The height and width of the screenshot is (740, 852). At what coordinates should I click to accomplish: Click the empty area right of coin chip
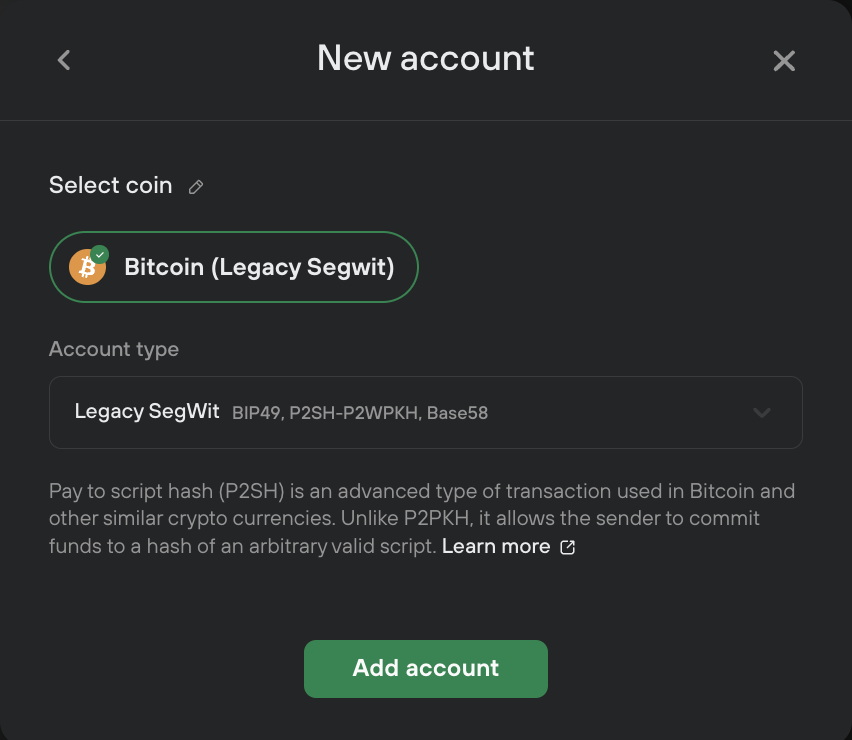click(x=609, y=267)
